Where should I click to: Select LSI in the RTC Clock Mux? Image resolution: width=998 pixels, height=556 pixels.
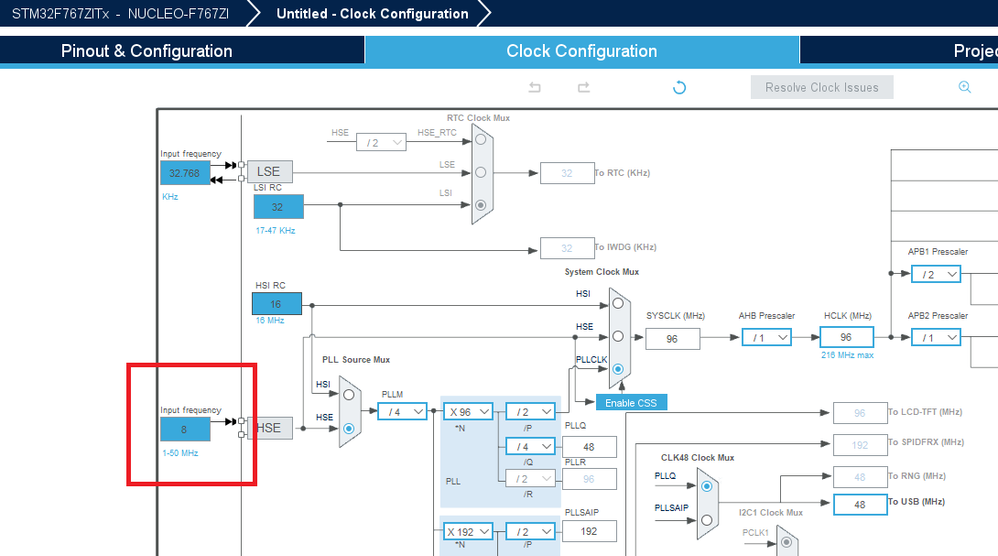pos(481,205)
